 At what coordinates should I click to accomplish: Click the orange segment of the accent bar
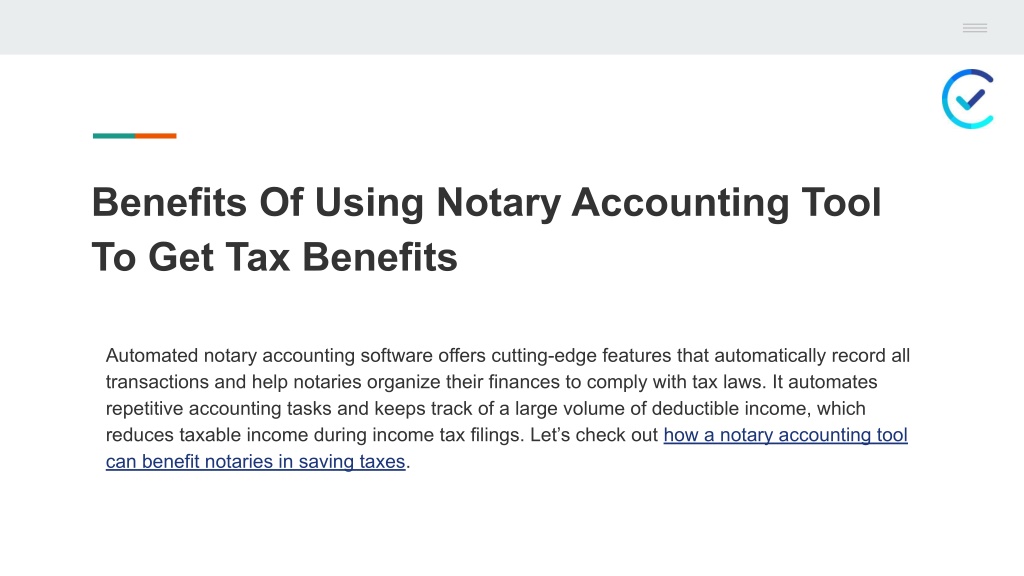(156, 136)
